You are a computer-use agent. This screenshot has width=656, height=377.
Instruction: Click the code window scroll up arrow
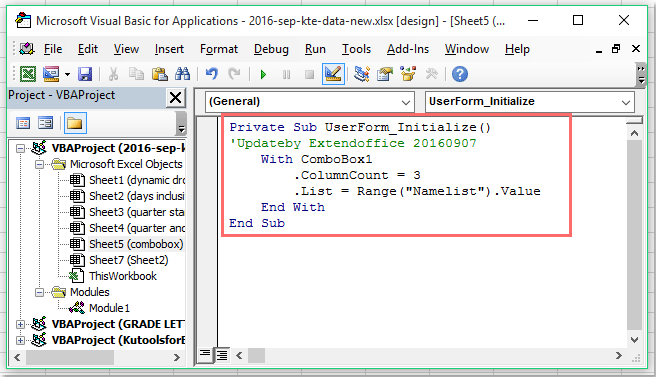pyautogui.click(x=634, y=133)
